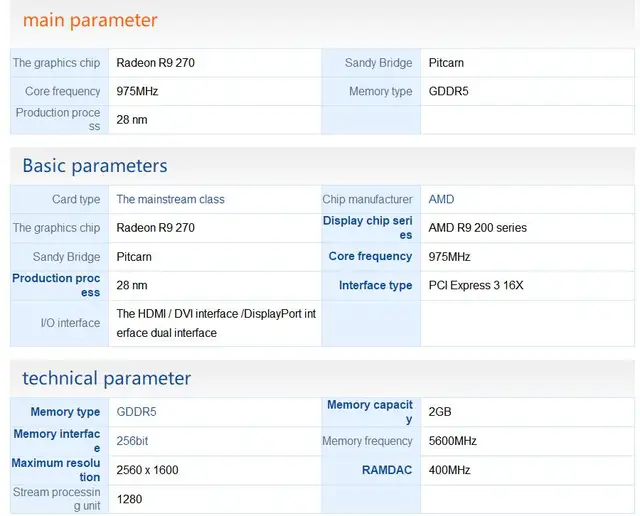The width and height of the screenshot is (640, 516).
Task: Click the bold Maximum resolution label
Action: coord(56,470)
